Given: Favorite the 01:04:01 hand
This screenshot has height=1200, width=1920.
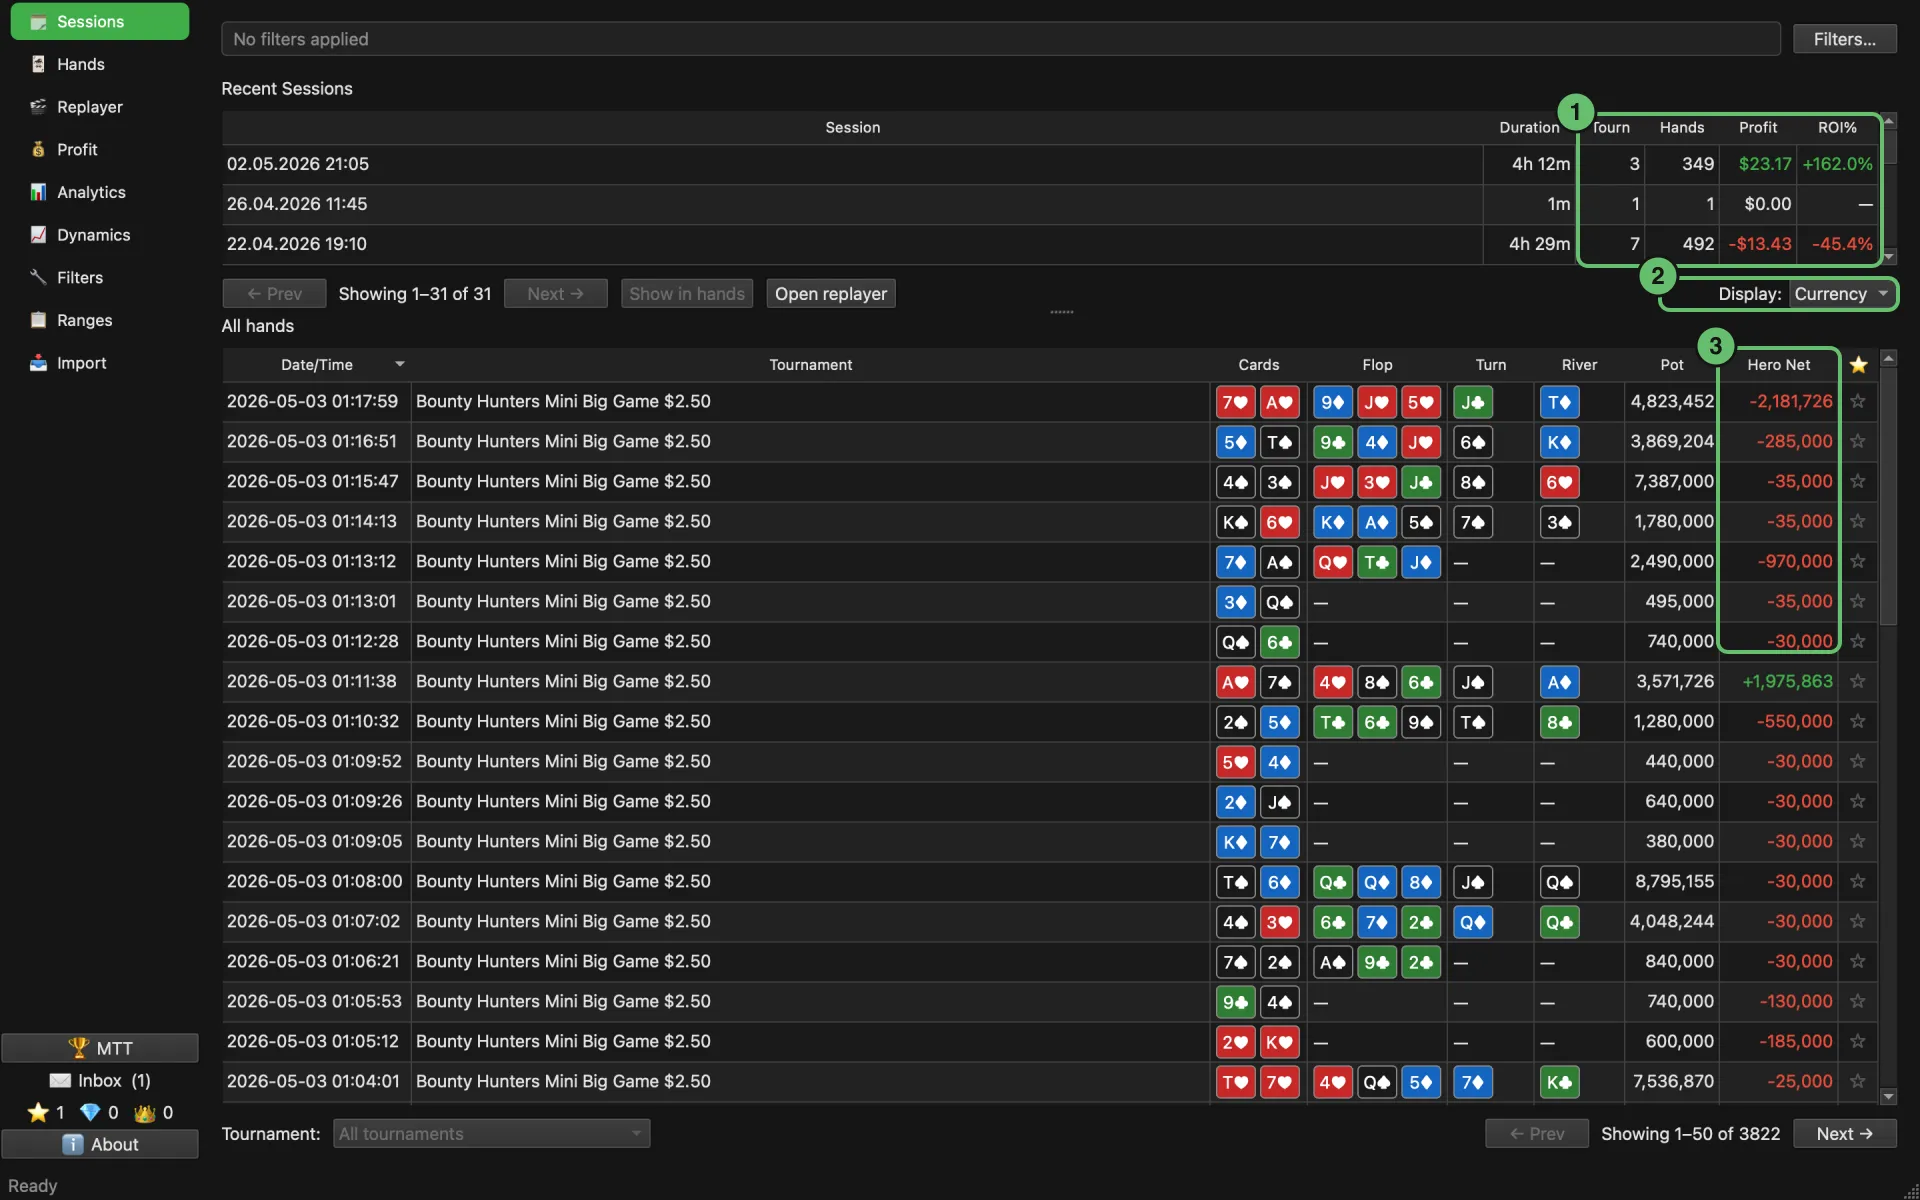Looking at the screenshot, I should (x=1858, y=1081).
